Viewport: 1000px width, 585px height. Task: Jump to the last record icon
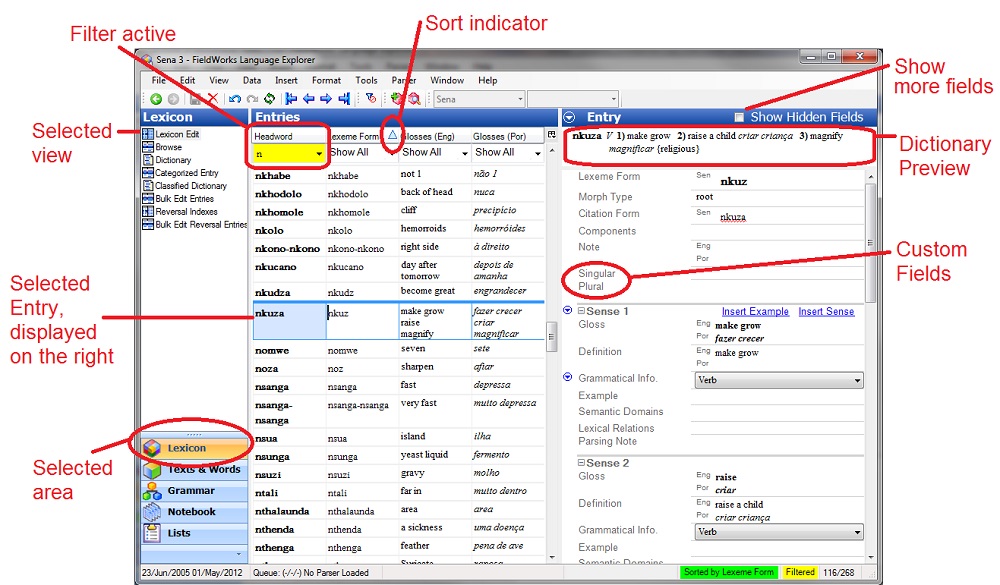344,99
